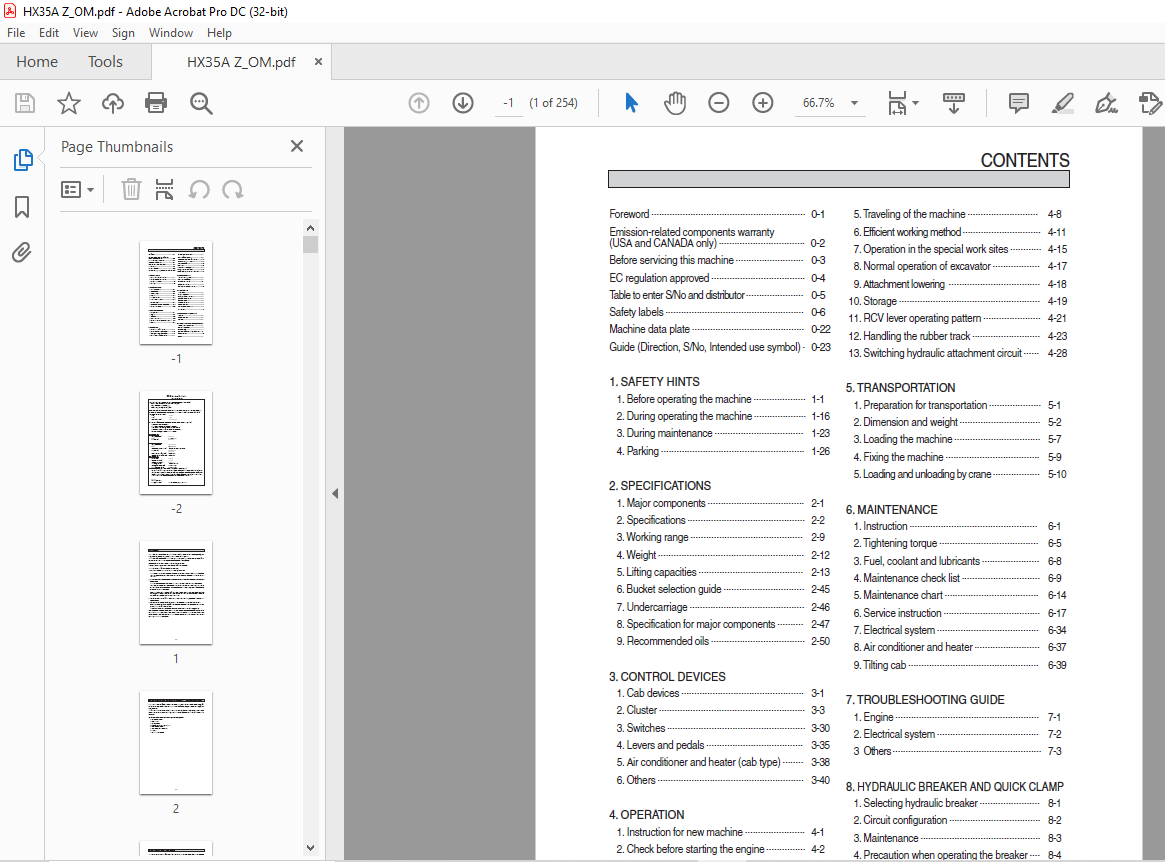This screenshot has width=1165, height=862.
Task: Click the read mode keyboard-arrow icon
Action: 953,103
